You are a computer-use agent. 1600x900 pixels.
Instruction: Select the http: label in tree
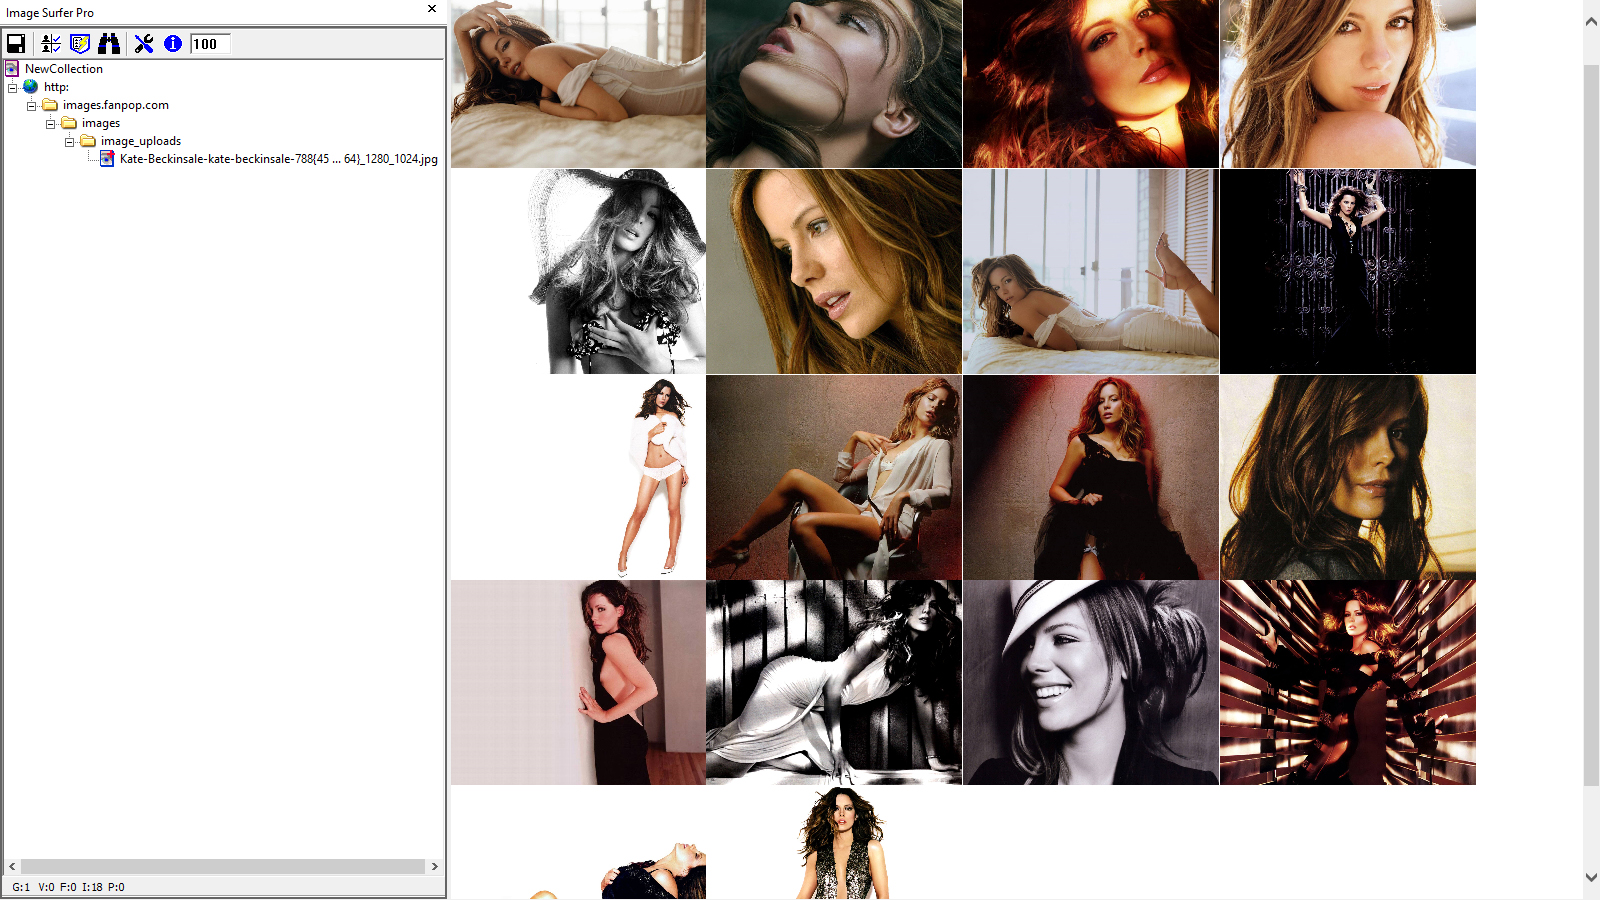tap(56, 87)
